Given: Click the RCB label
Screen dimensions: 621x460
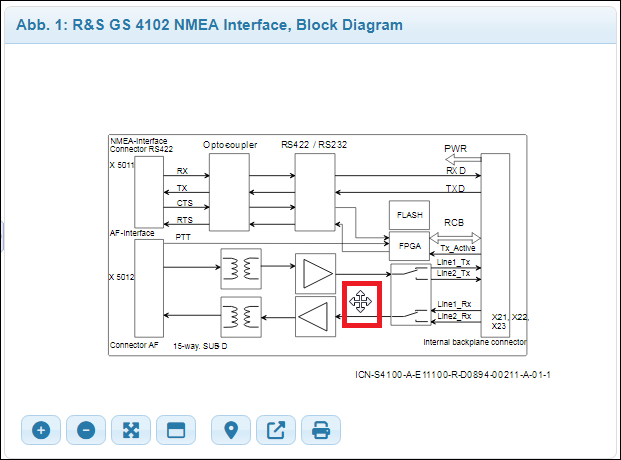Looking at the screenshot, I should click(x=454, y=223).
